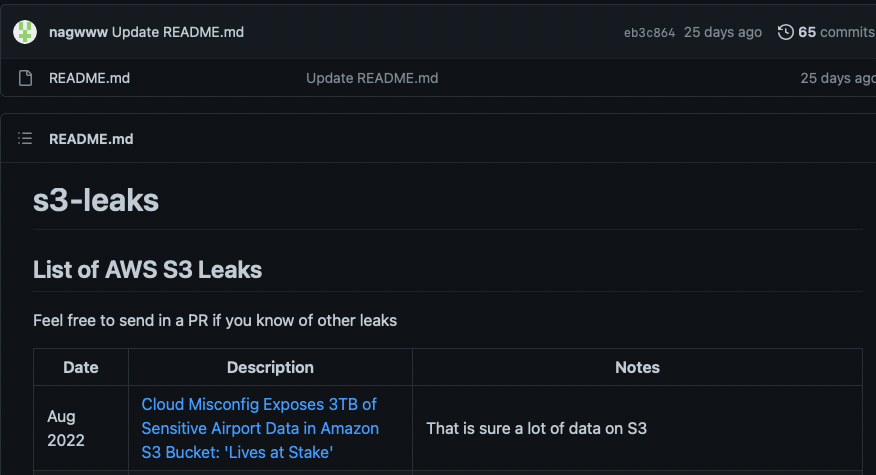The image size is (876, 475).
Task: Click the List of AWS S3 Leaks heading
Action: pos(147,270)
